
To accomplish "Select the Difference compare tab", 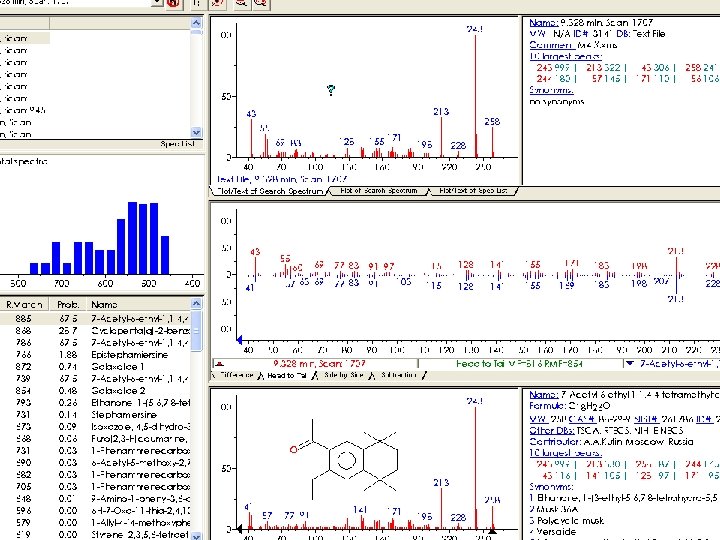I will 236,375.
